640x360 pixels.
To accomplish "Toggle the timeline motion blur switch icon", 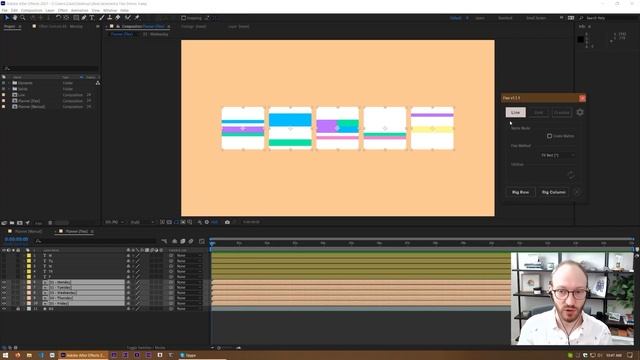I will [191, 241].
